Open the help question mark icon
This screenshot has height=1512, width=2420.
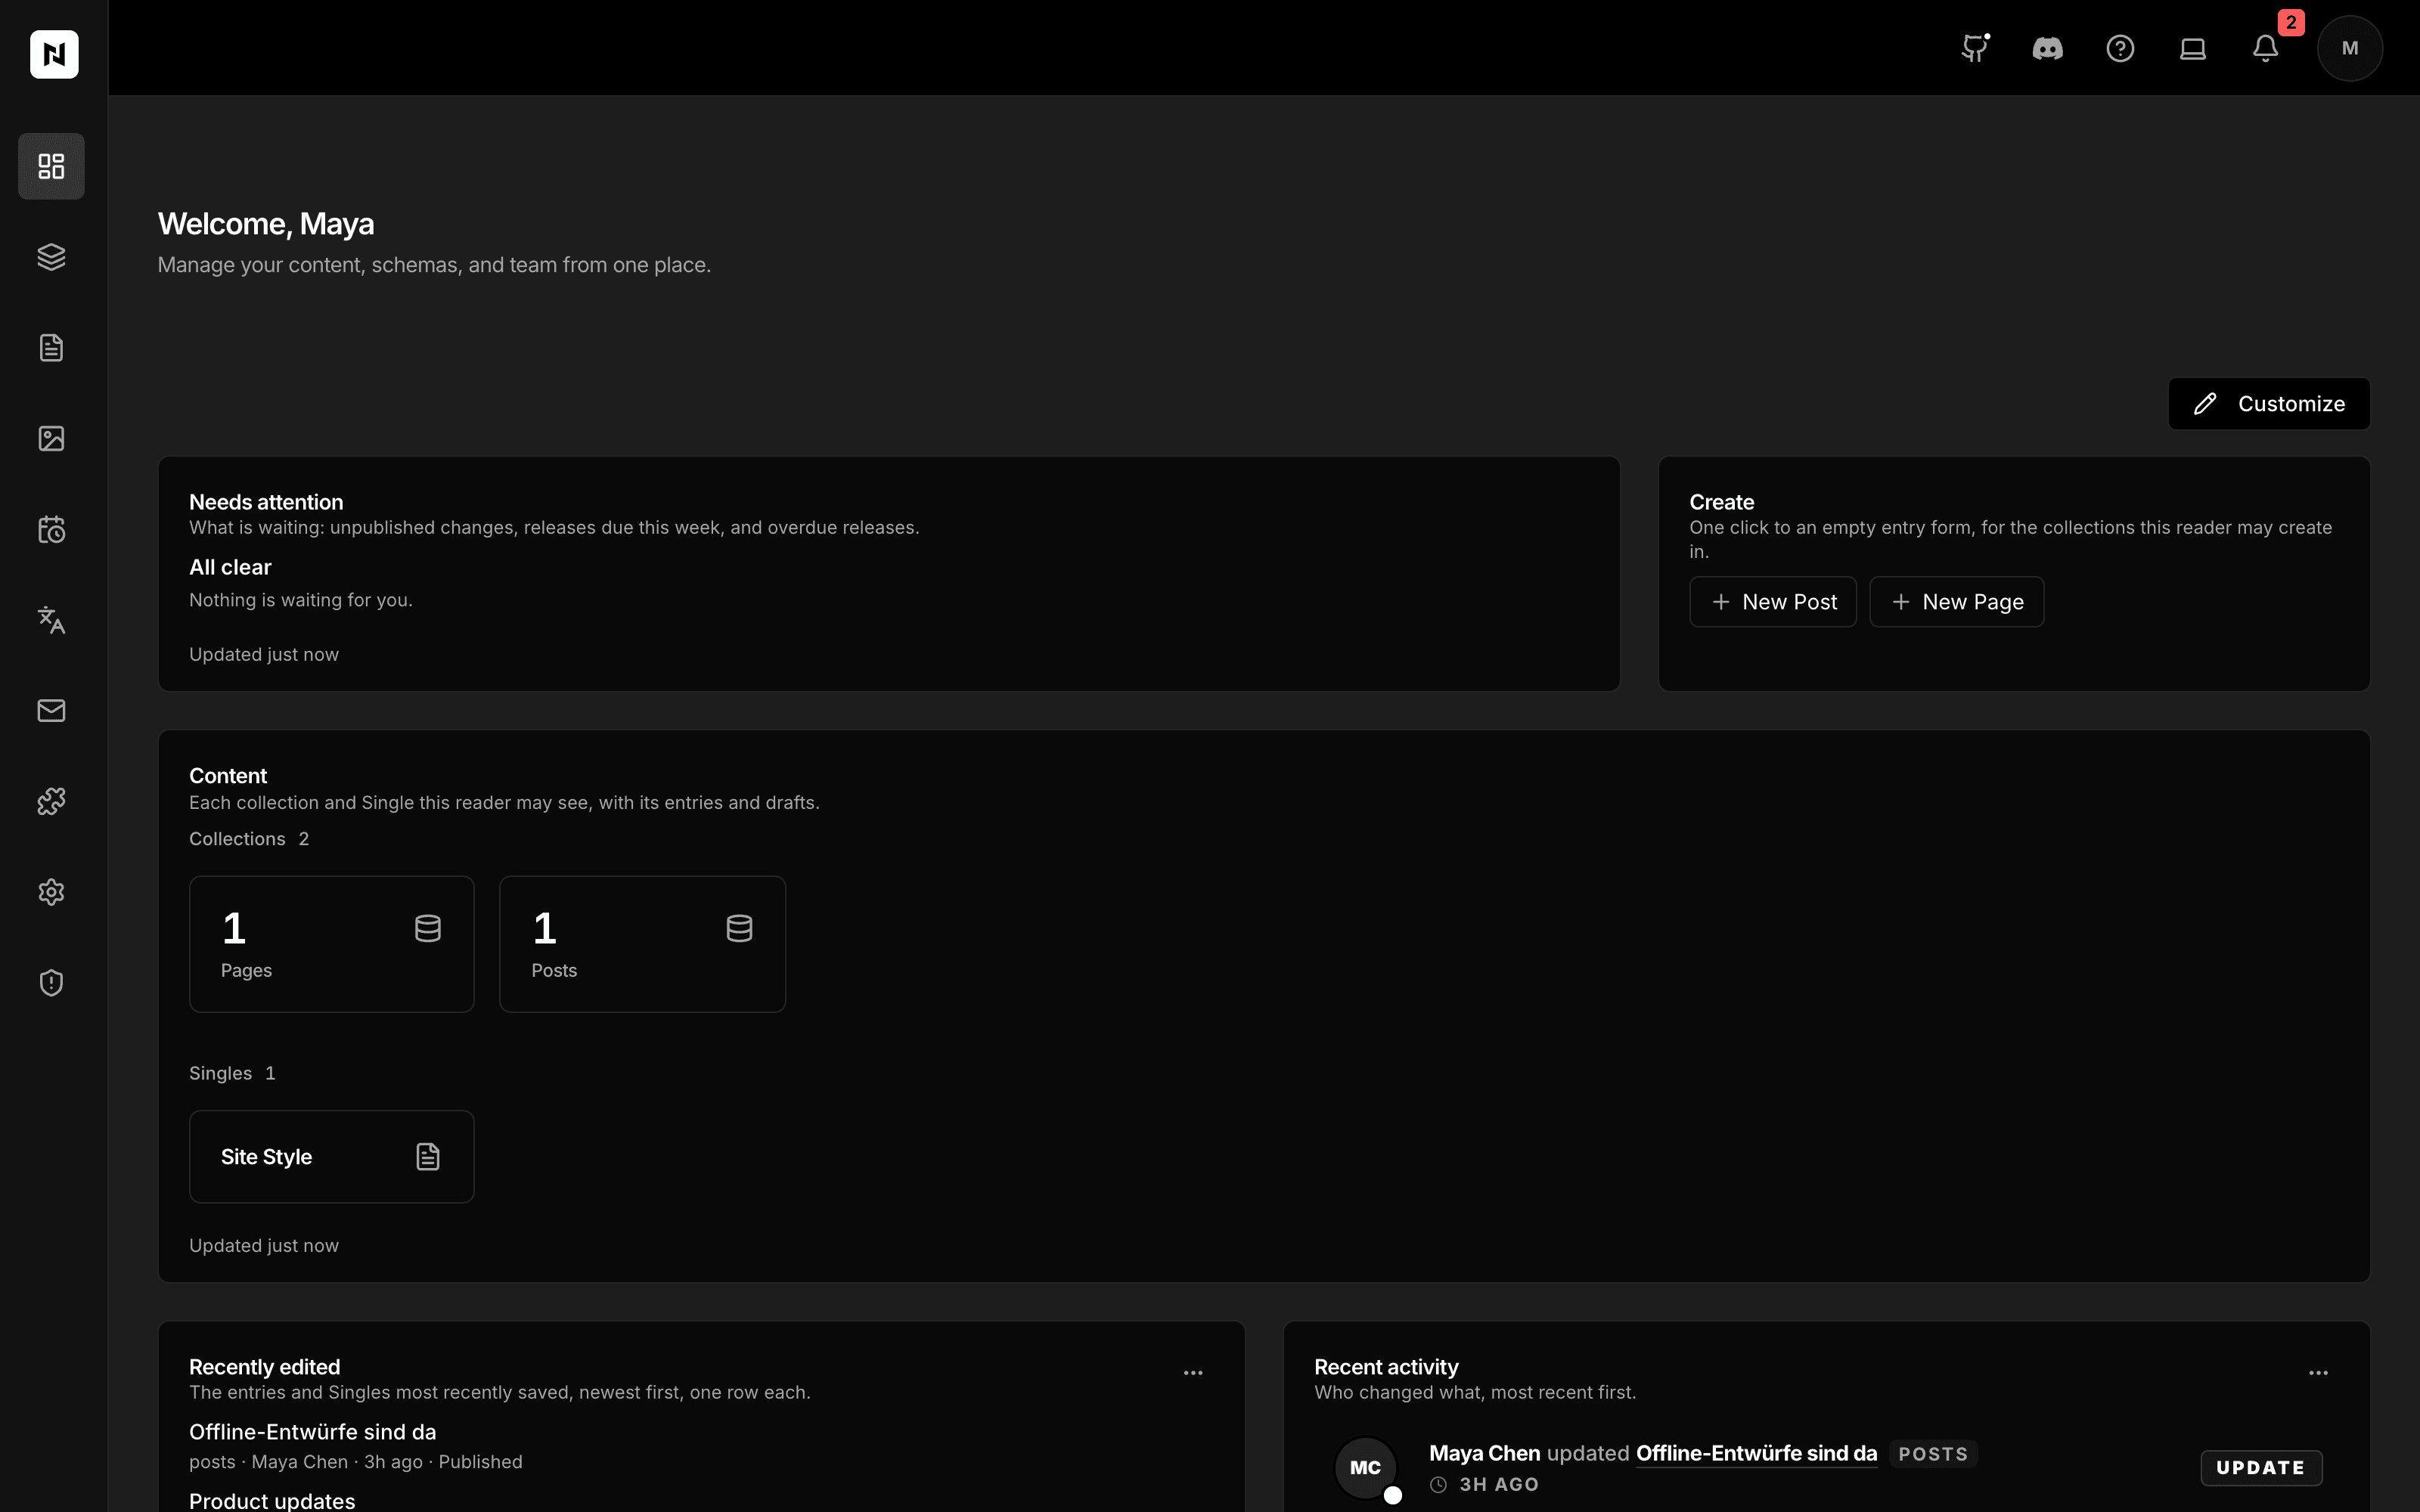(x=2120, y=48)
